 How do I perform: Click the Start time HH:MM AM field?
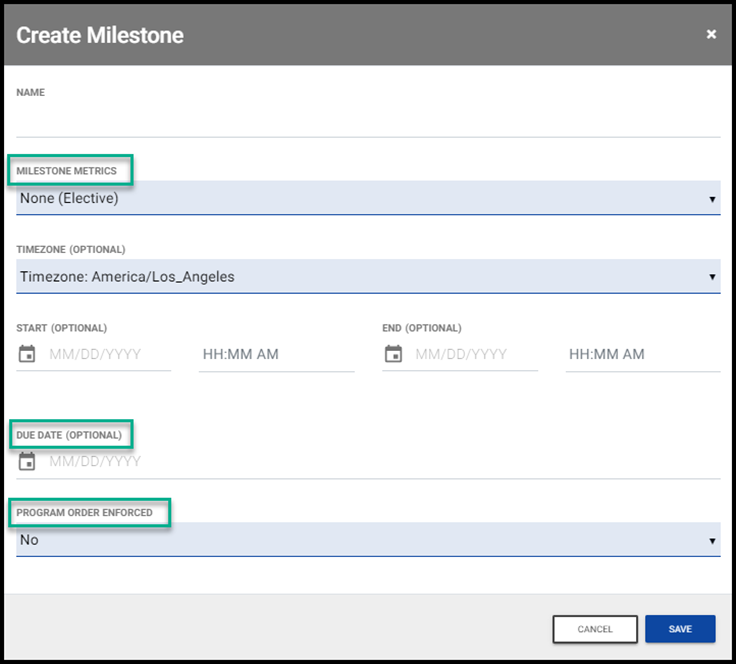coord(276,354)
